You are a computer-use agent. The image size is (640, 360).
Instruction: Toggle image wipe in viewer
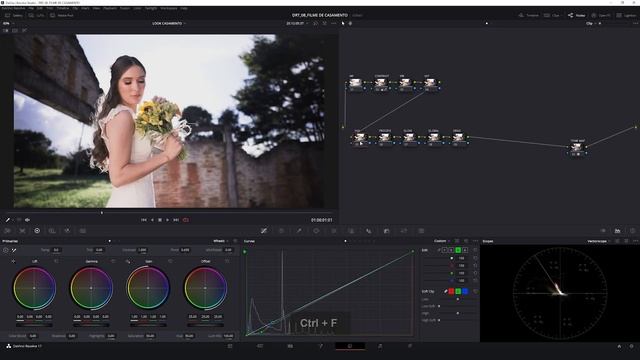(x=6, y=30)
